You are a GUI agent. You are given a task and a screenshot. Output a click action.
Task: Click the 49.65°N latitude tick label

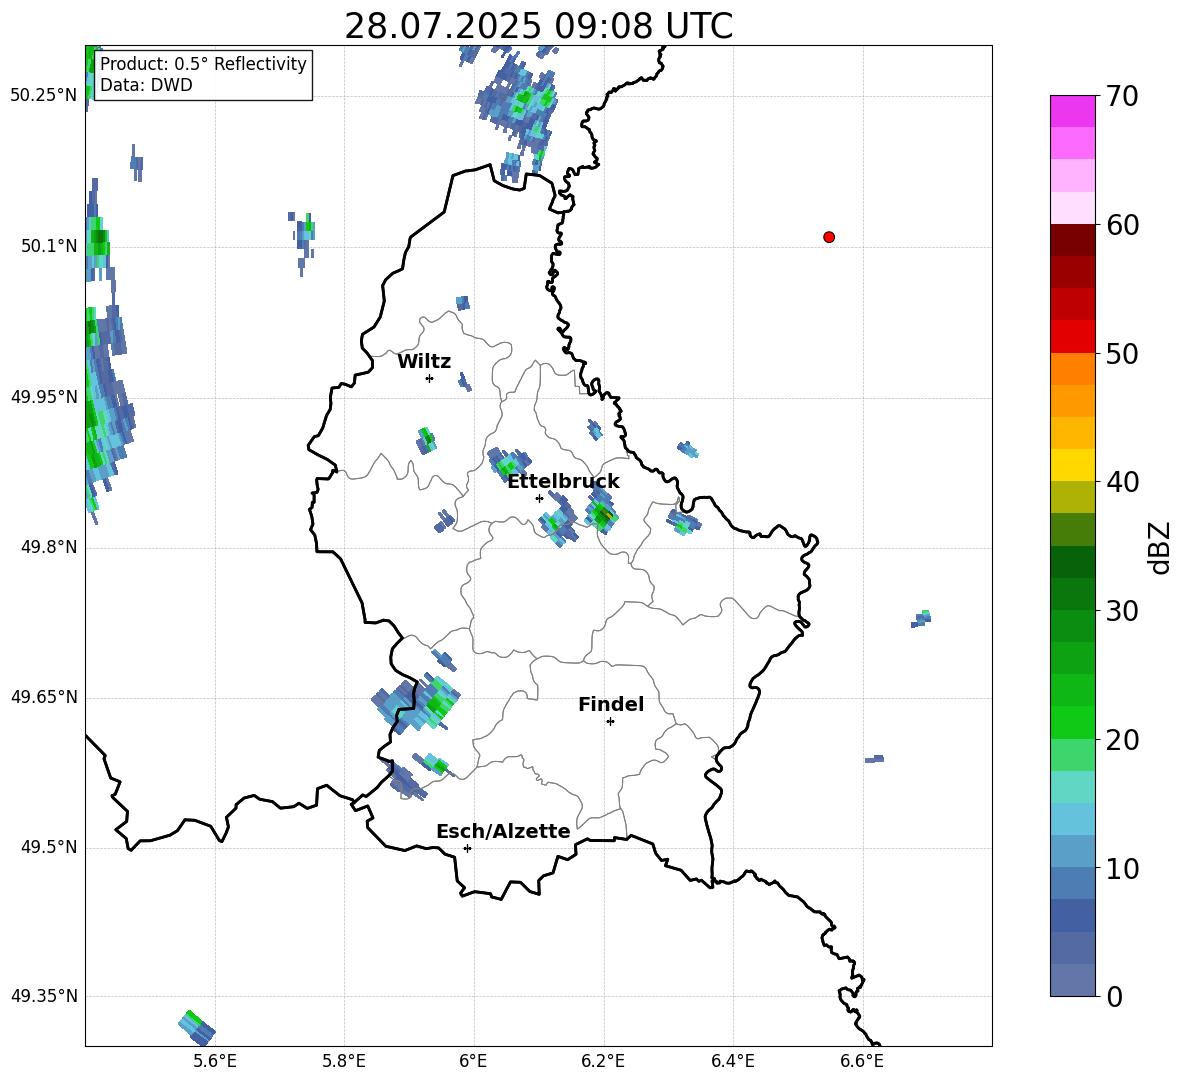click(x=43, y=697)
